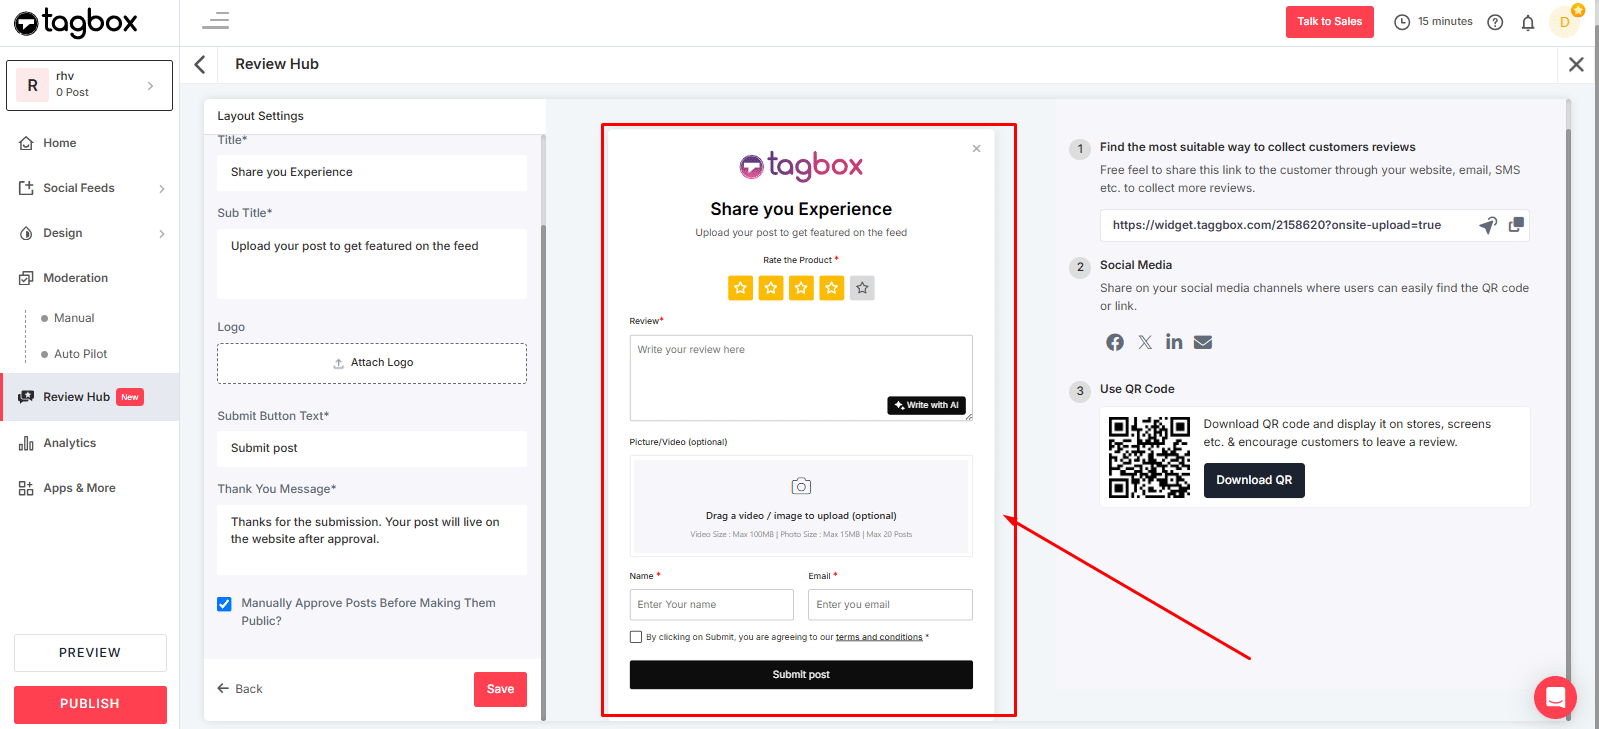Toggle Manually Approve Posts checkbox
The width and height of the screenshot is (1599, 729).
point(224,604)
